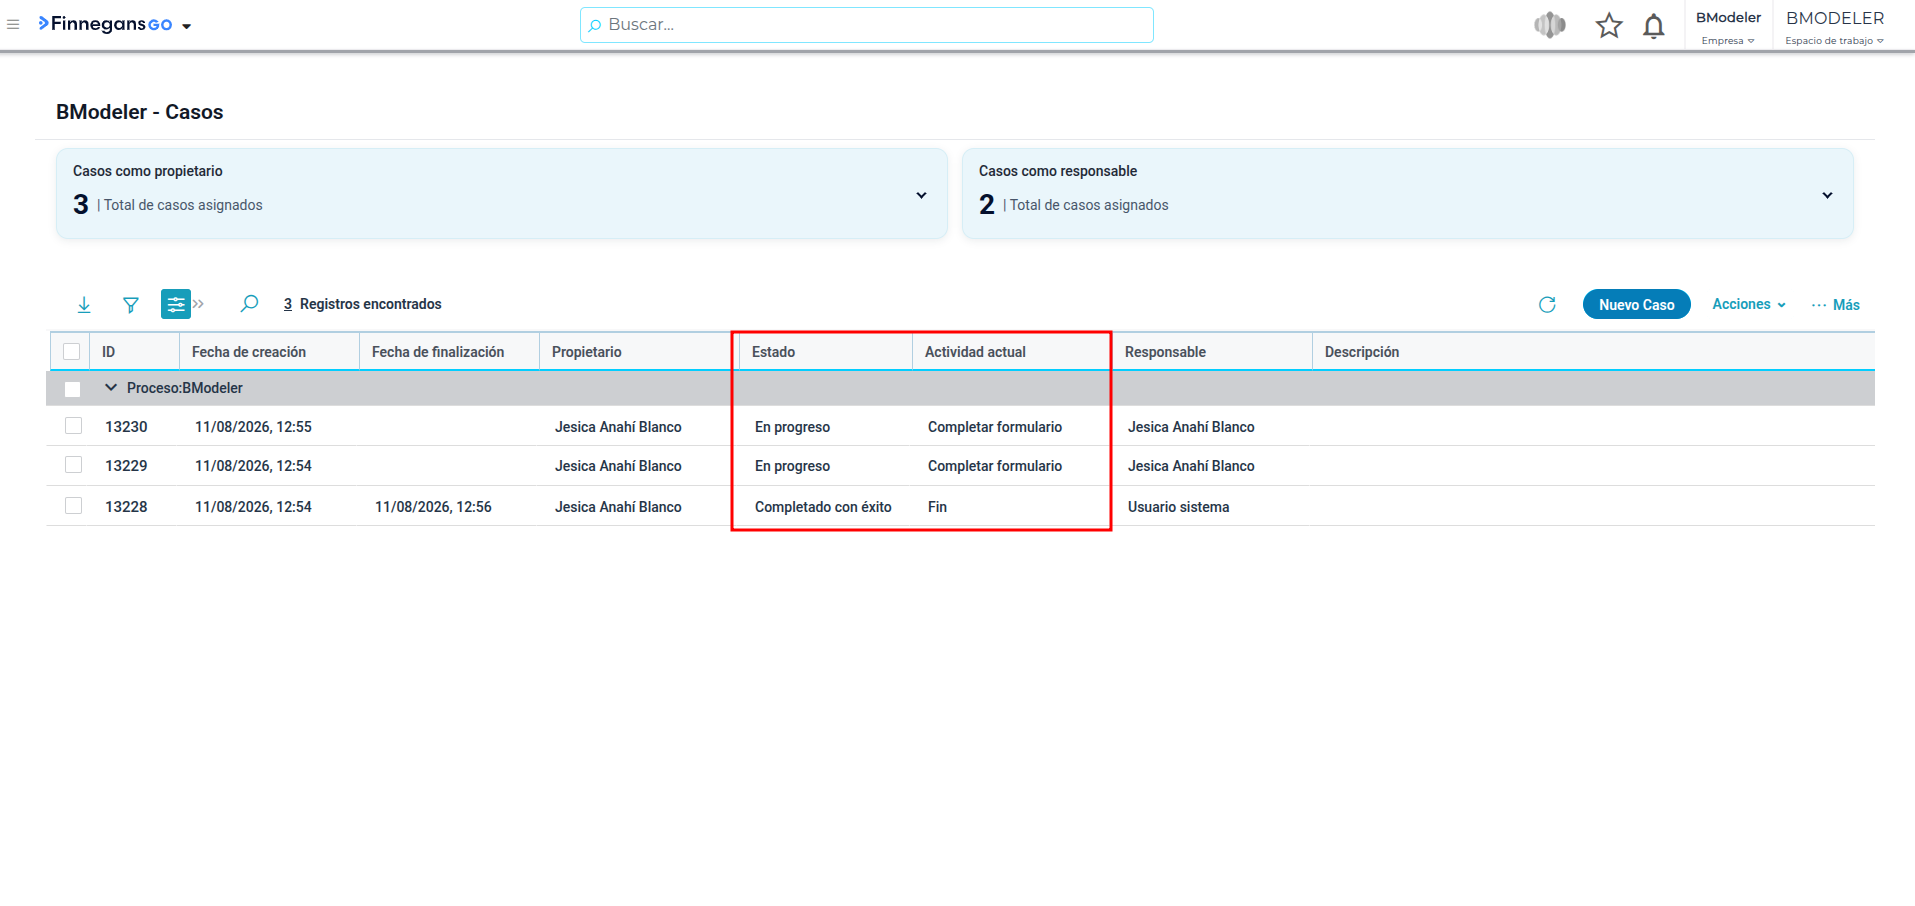The width and height of the screenshot is (1915, 906).
Task: Focus the Buscar search field
Action: coord(866,25)
